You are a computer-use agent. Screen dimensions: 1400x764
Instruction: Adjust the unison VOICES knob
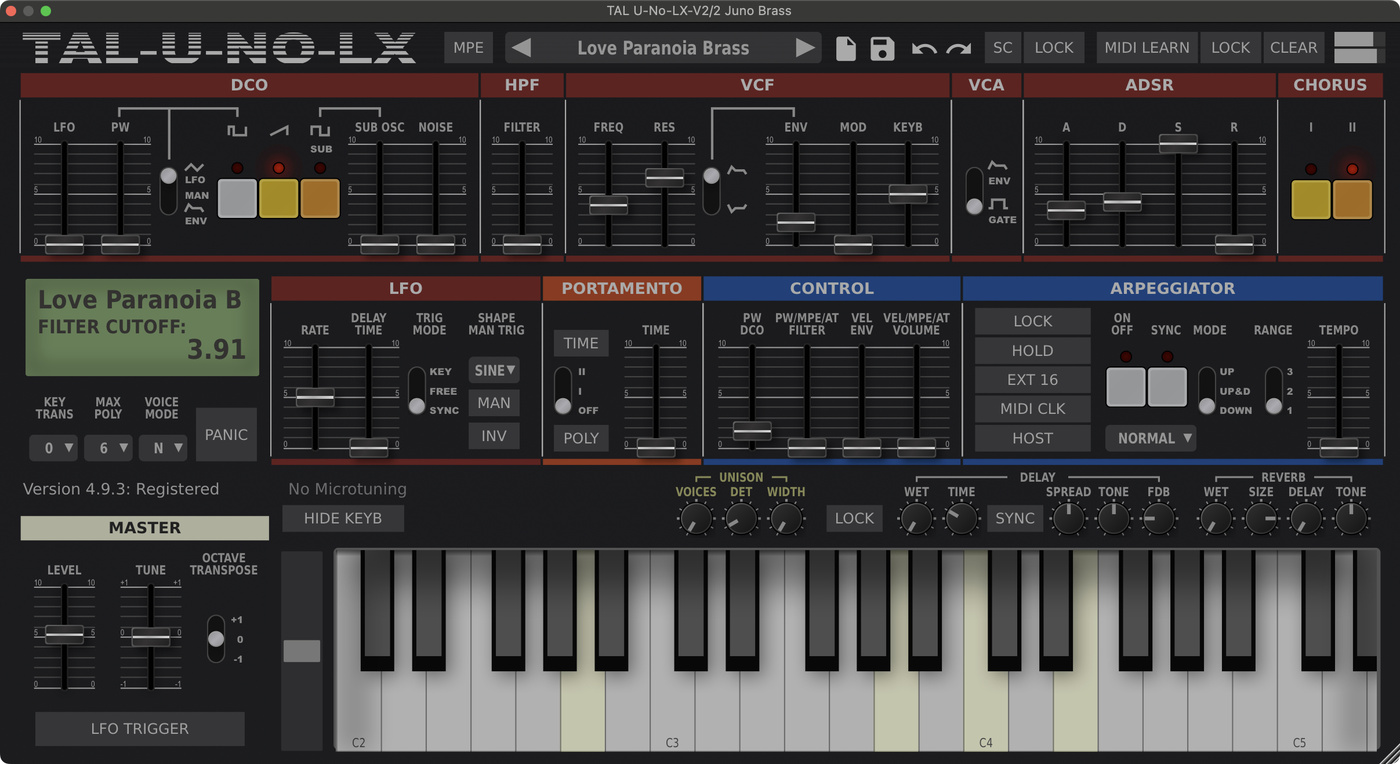pyautogui.click(x=695, y=518)
